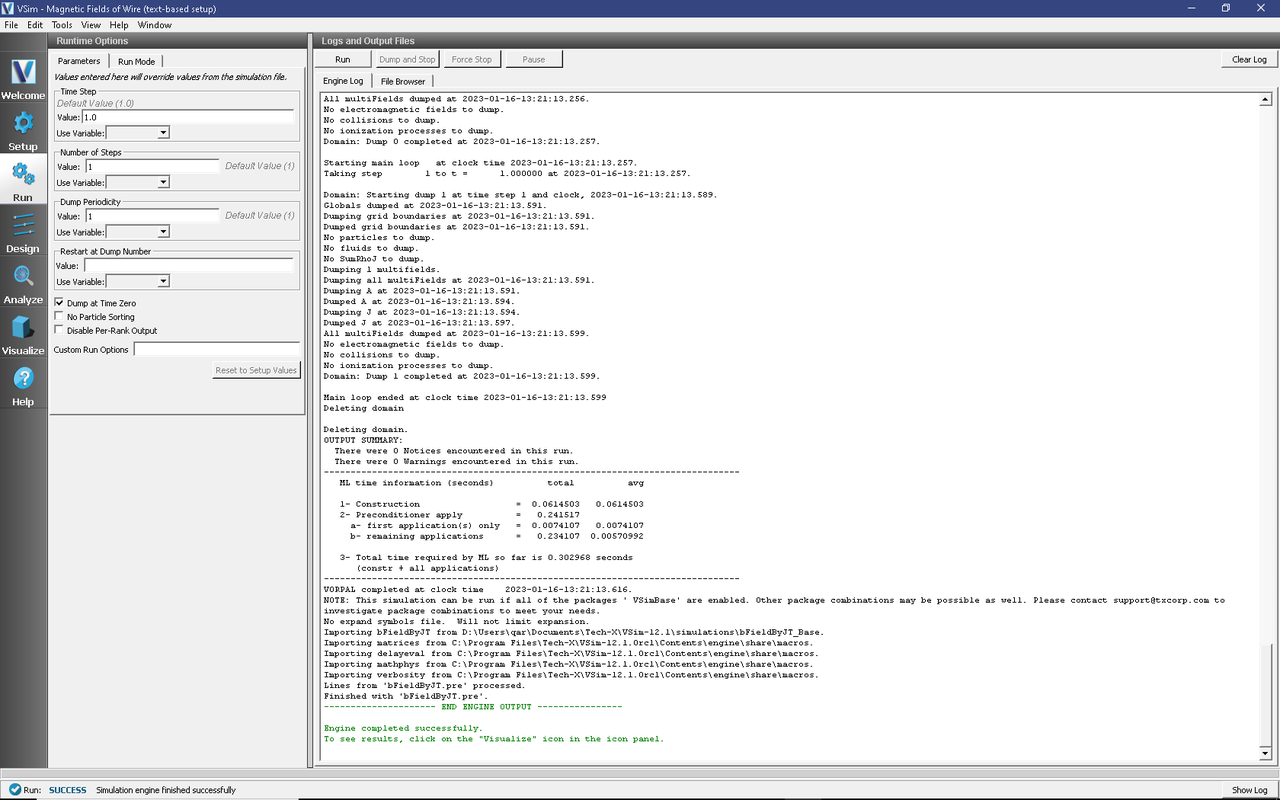The width and height of the screenshot is (1280, 800).
Task: Click the Restart at Dump Number Value field
Action: tap(189, 266)
